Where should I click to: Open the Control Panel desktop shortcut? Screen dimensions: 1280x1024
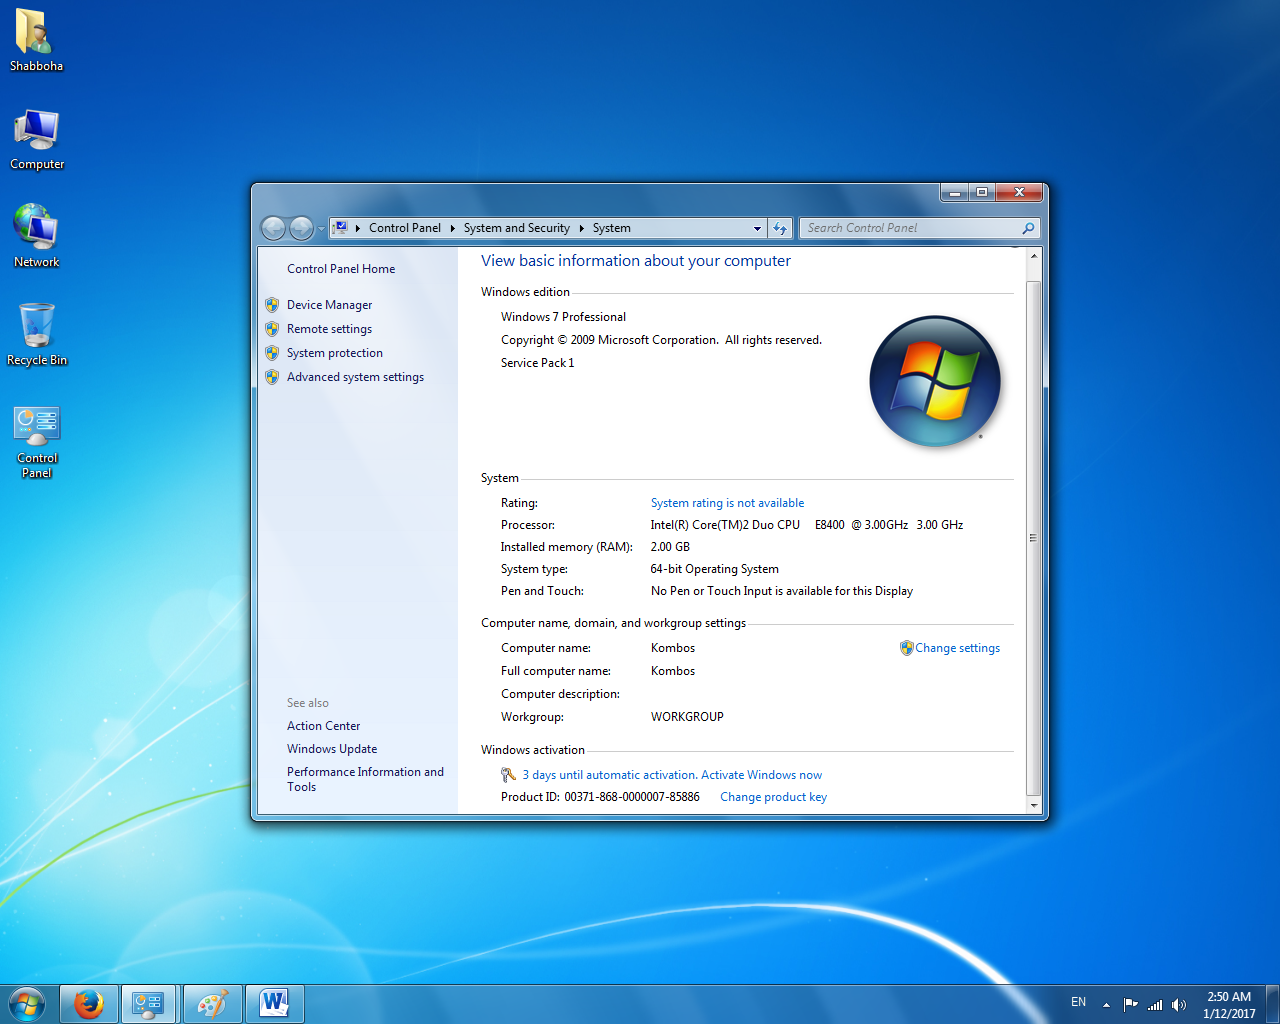click(37, 441)
